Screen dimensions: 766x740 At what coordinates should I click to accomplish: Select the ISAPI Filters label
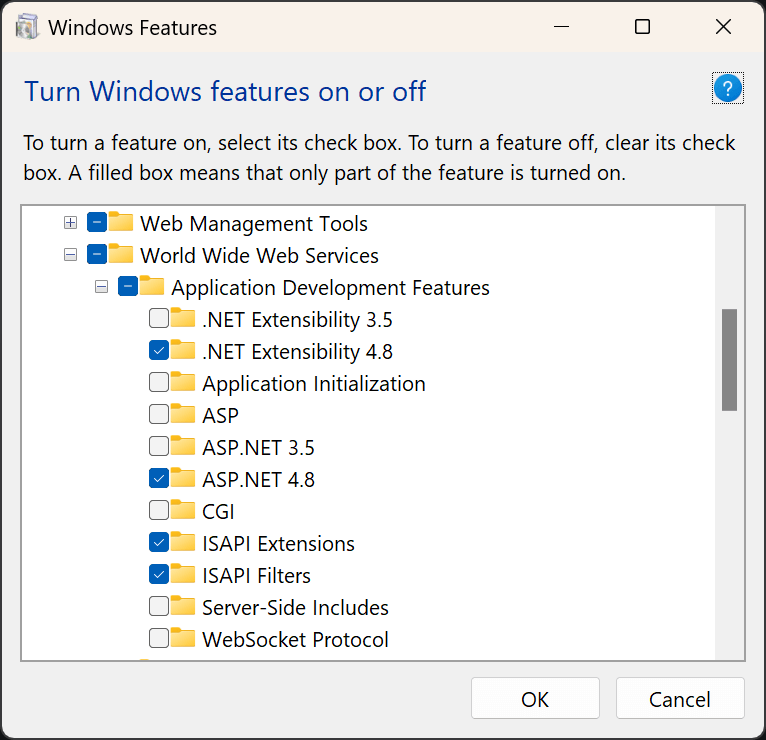point(256,576)
